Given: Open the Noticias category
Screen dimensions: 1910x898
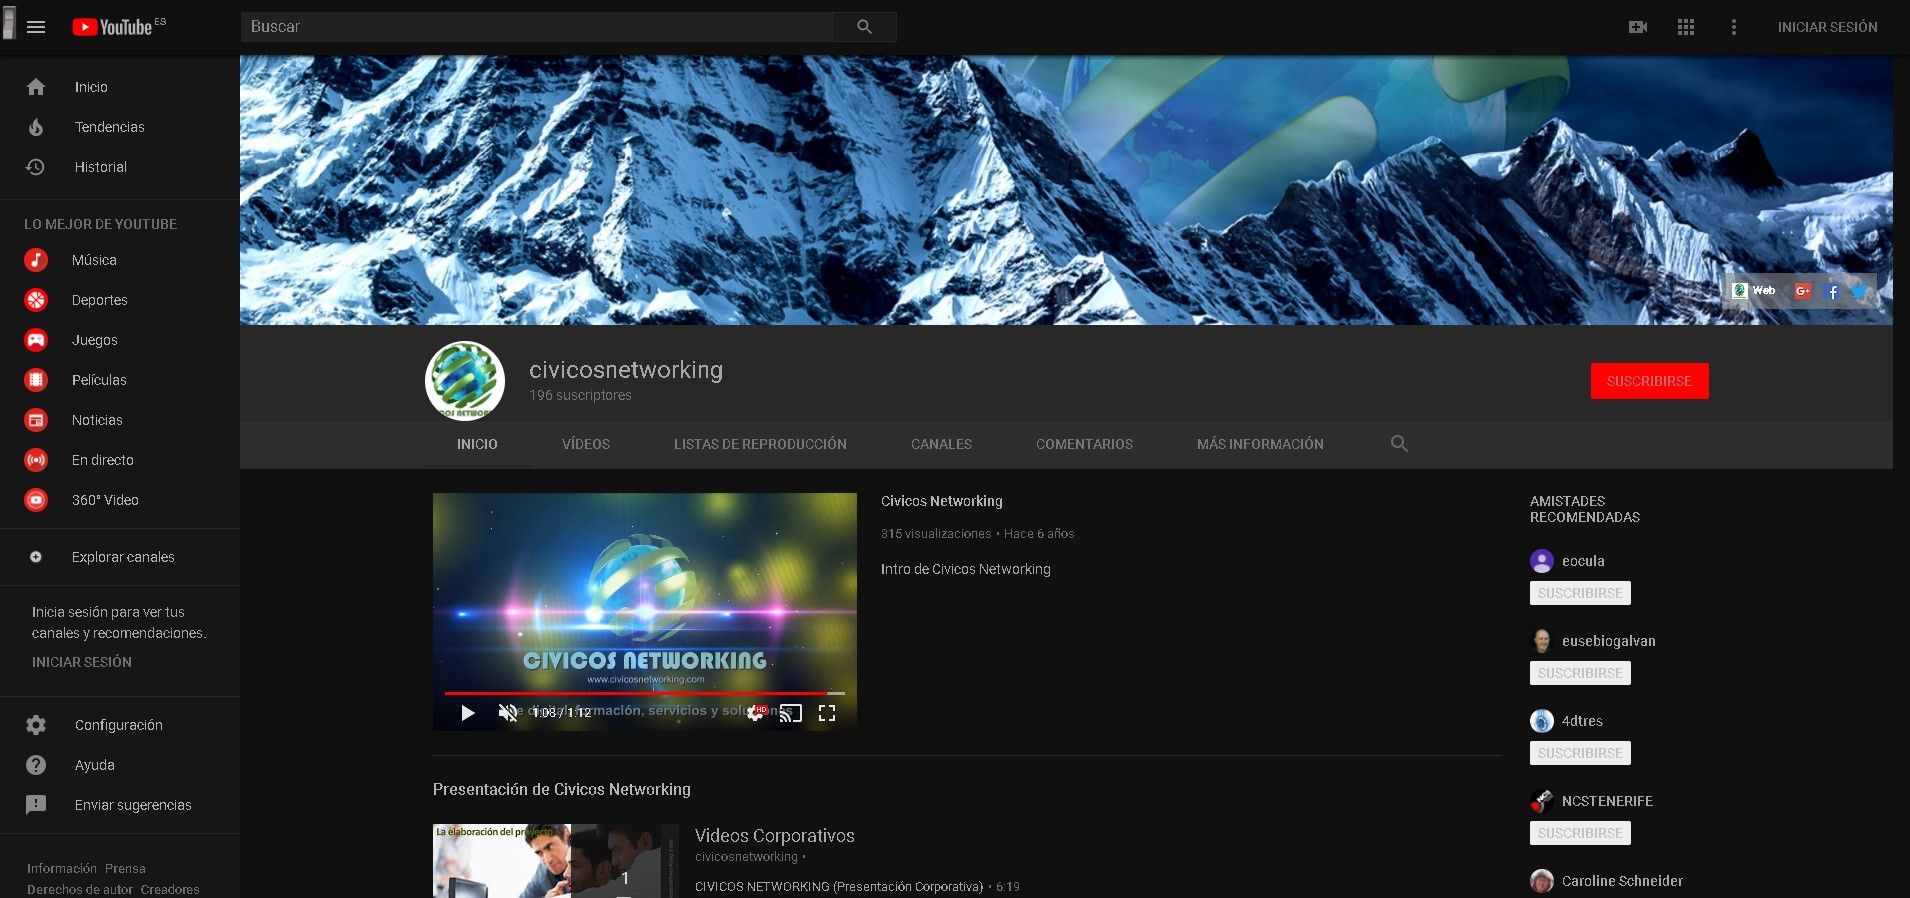Looking at the screenshot, I should click(x=120, y=420).
